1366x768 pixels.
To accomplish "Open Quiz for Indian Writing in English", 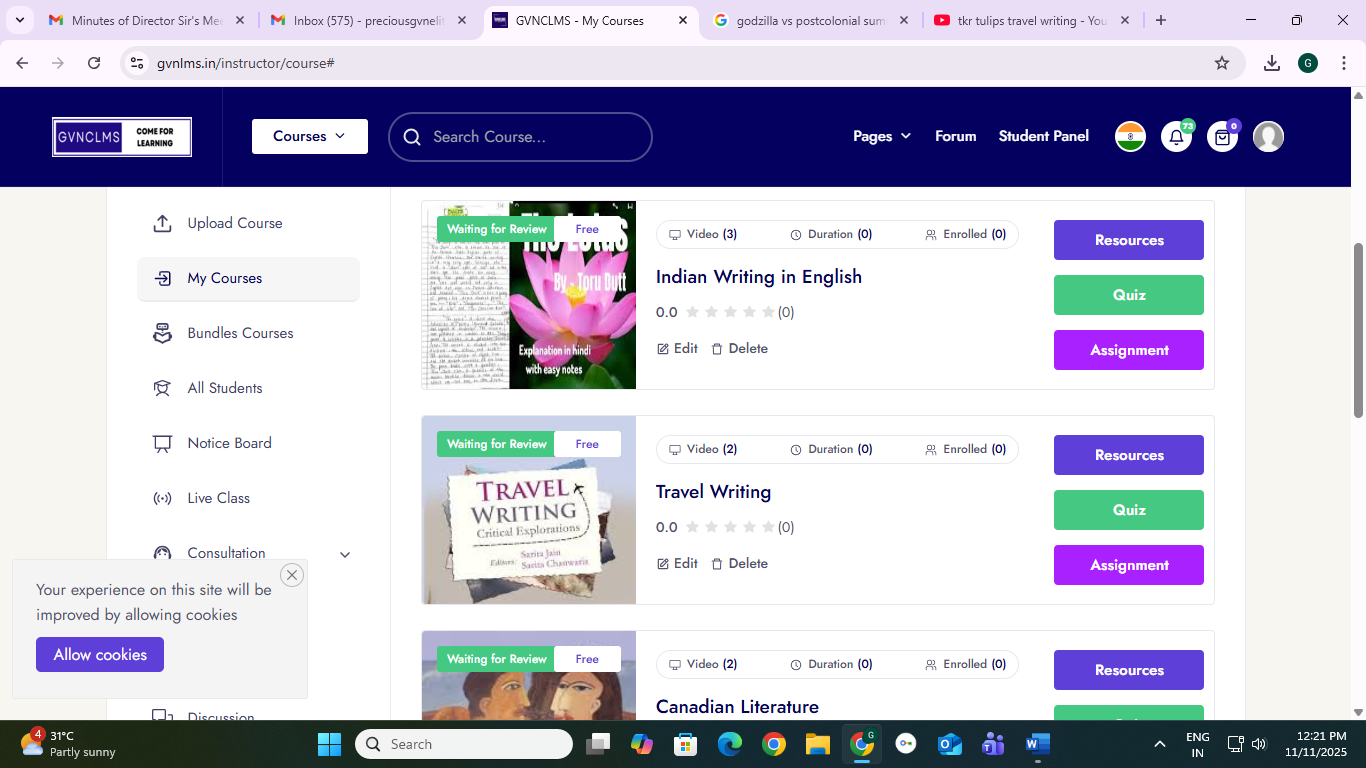I will [x=1128, y=295].
